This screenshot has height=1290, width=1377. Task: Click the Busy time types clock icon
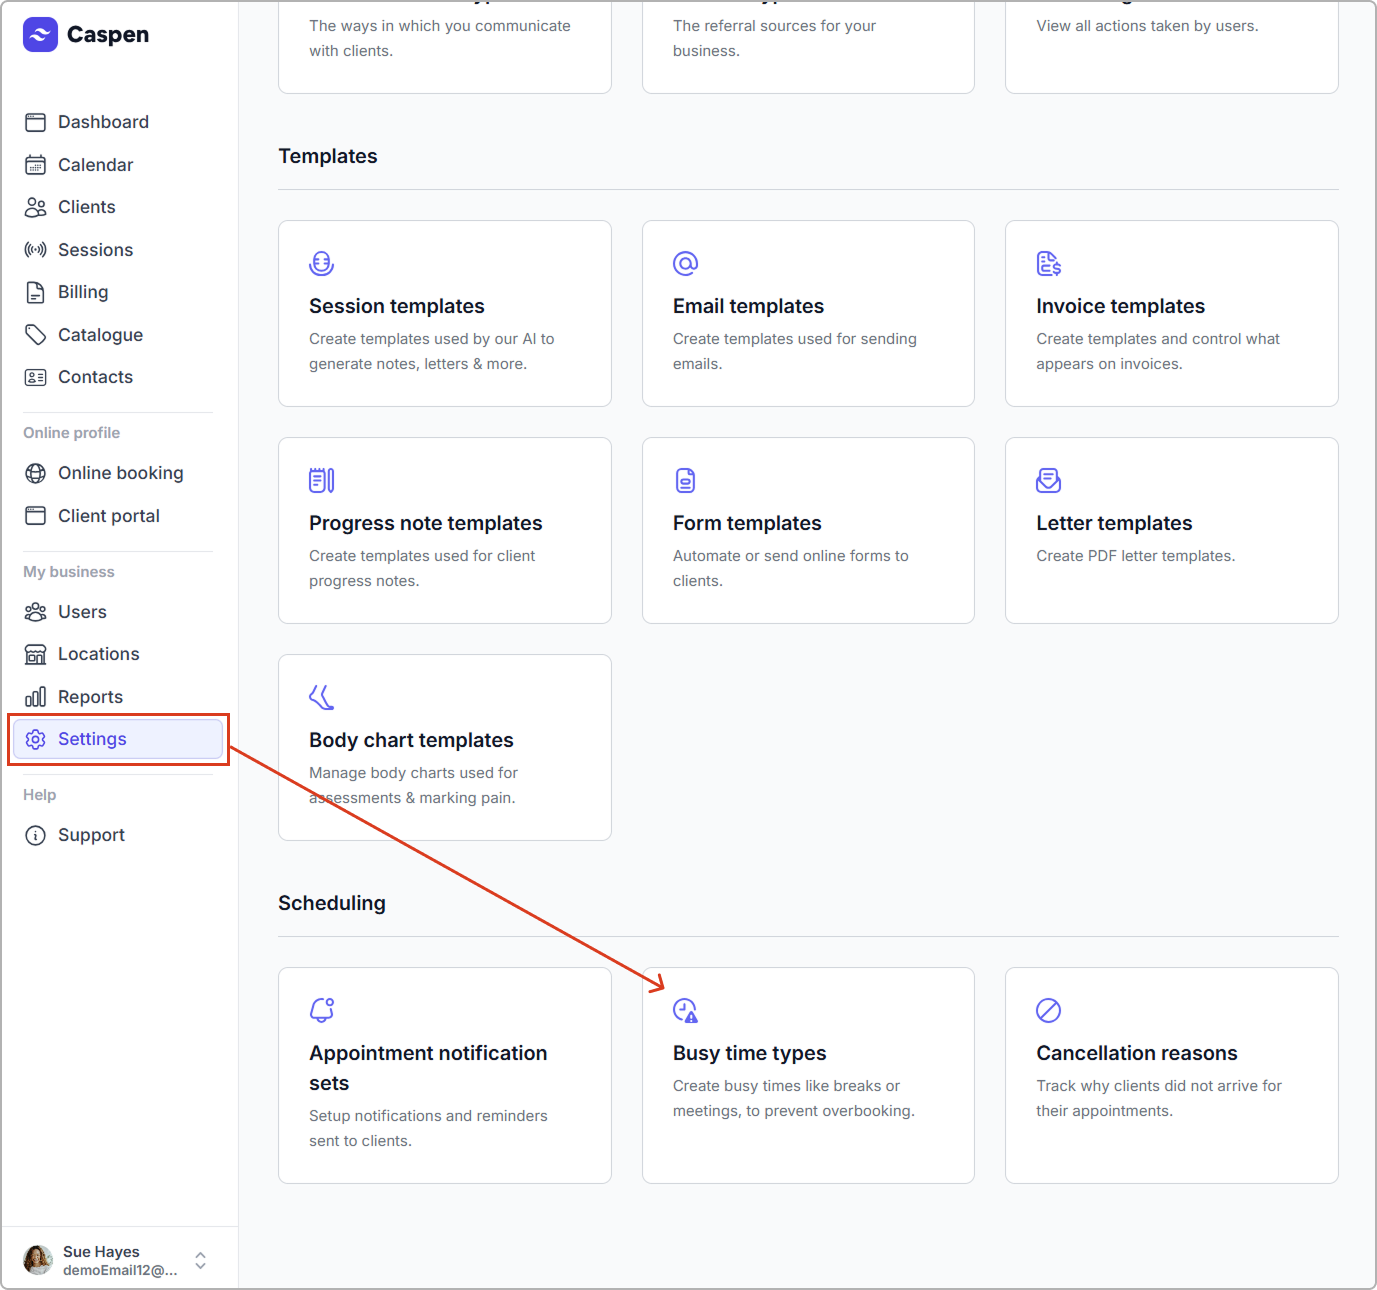pos(685,1011)
